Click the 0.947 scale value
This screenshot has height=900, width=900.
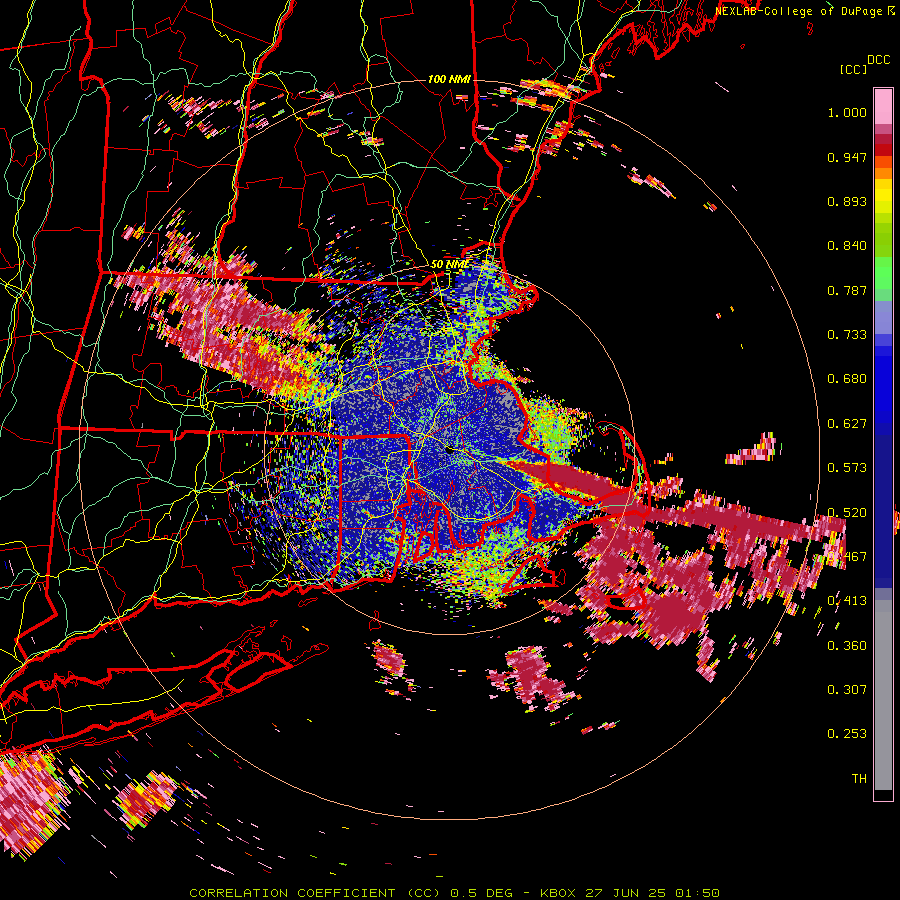point(847,157)
